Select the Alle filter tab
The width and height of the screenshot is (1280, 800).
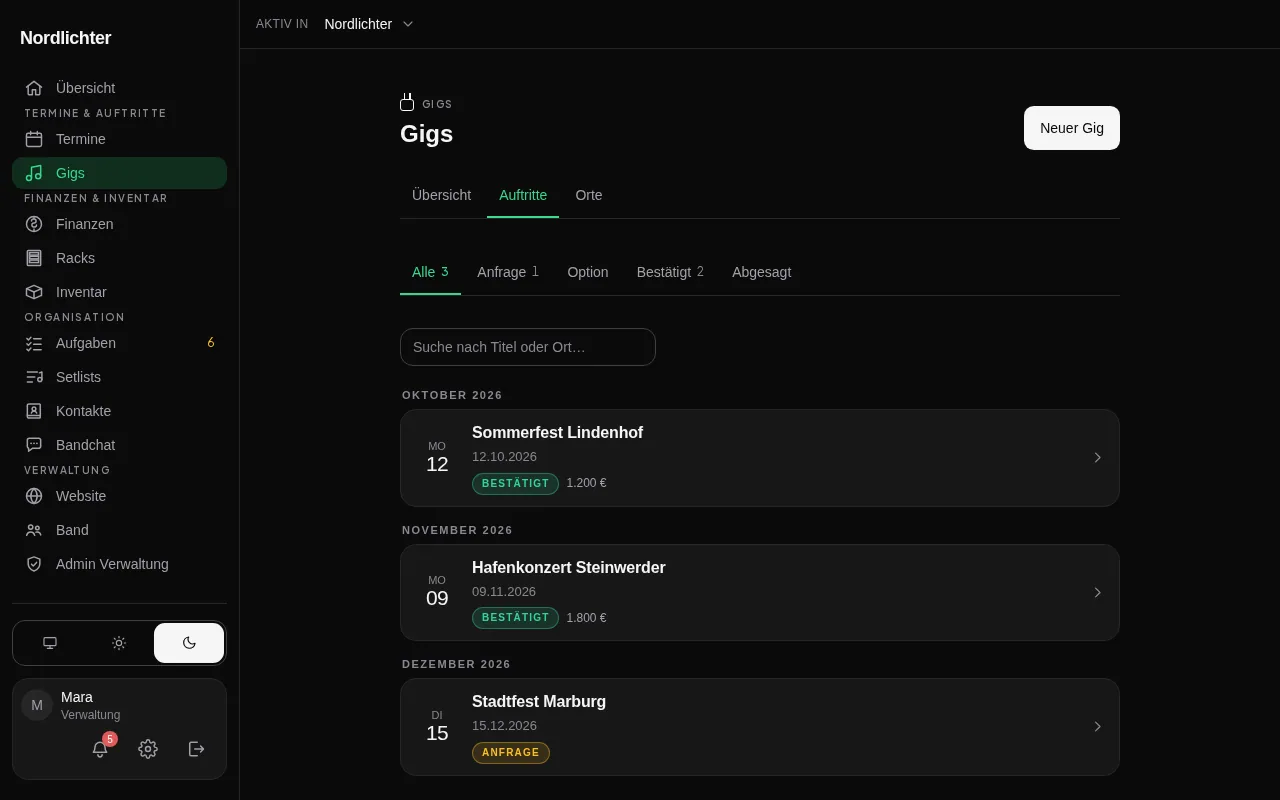pyautogui.click(x=430, y=272)
